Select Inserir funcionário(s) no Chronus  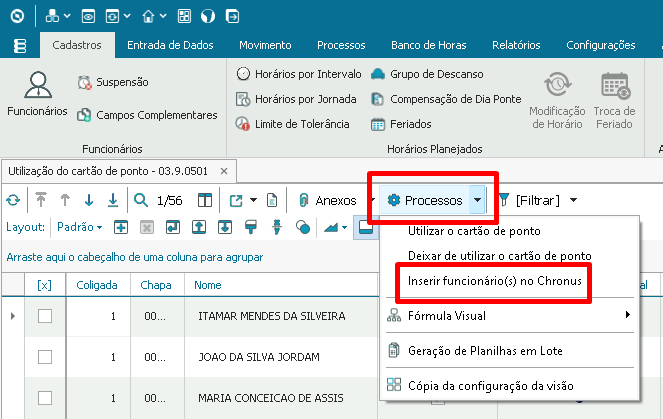pyautogui.click(x=495, y=281)
